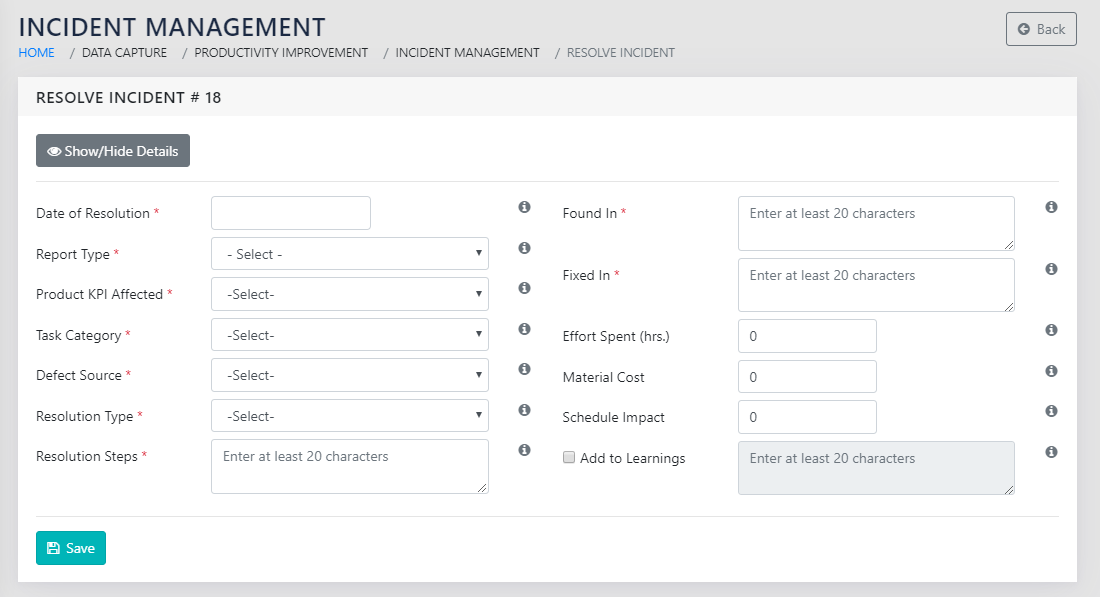The width and height of the screenshot is (1100, 597).
Task: Focus the Date of Resolution field
Action: [x=291, y=213]
